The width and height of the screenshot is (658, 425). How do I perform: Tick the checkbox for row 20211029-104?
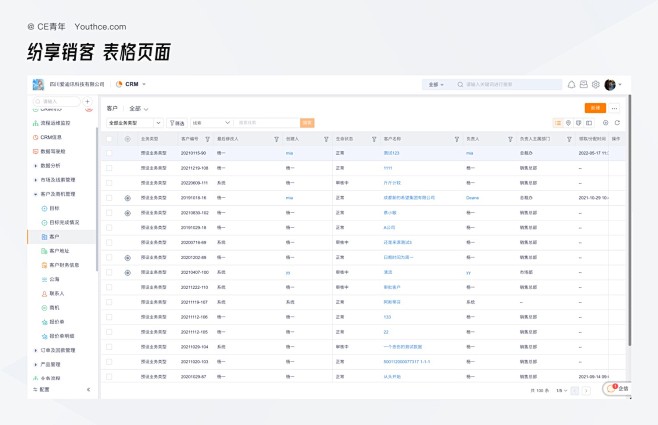click(x=109, y=347)
